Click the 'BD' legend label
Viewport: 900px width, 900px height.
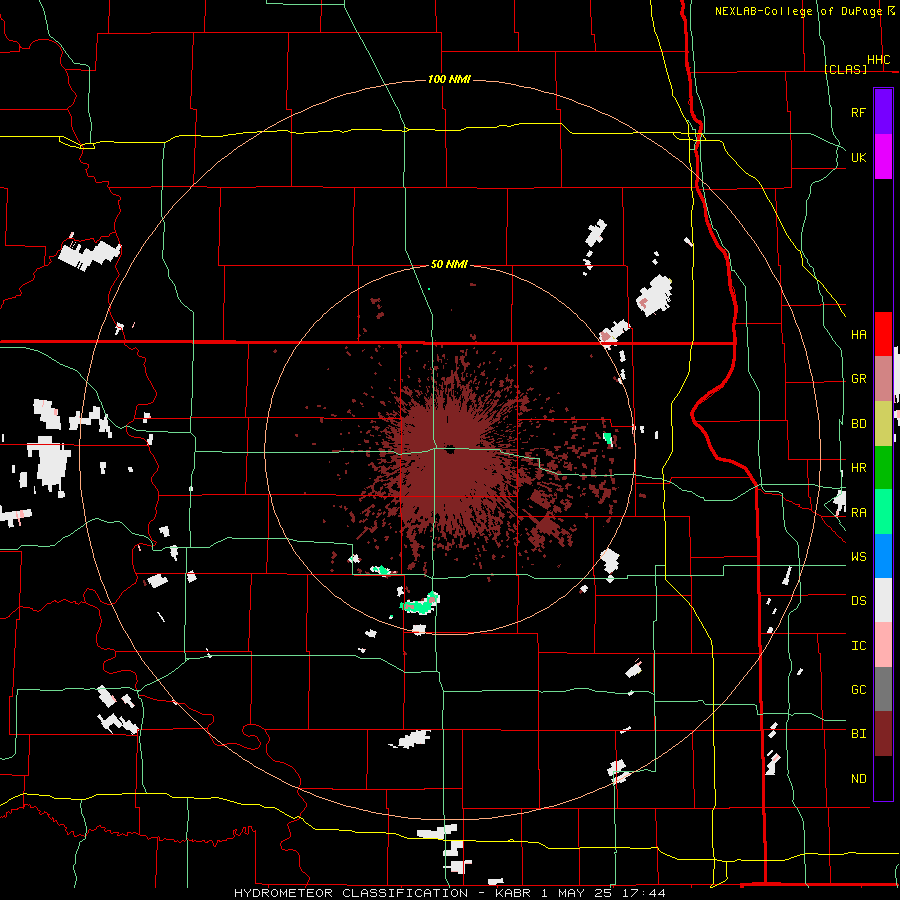(x=858, y=424)
